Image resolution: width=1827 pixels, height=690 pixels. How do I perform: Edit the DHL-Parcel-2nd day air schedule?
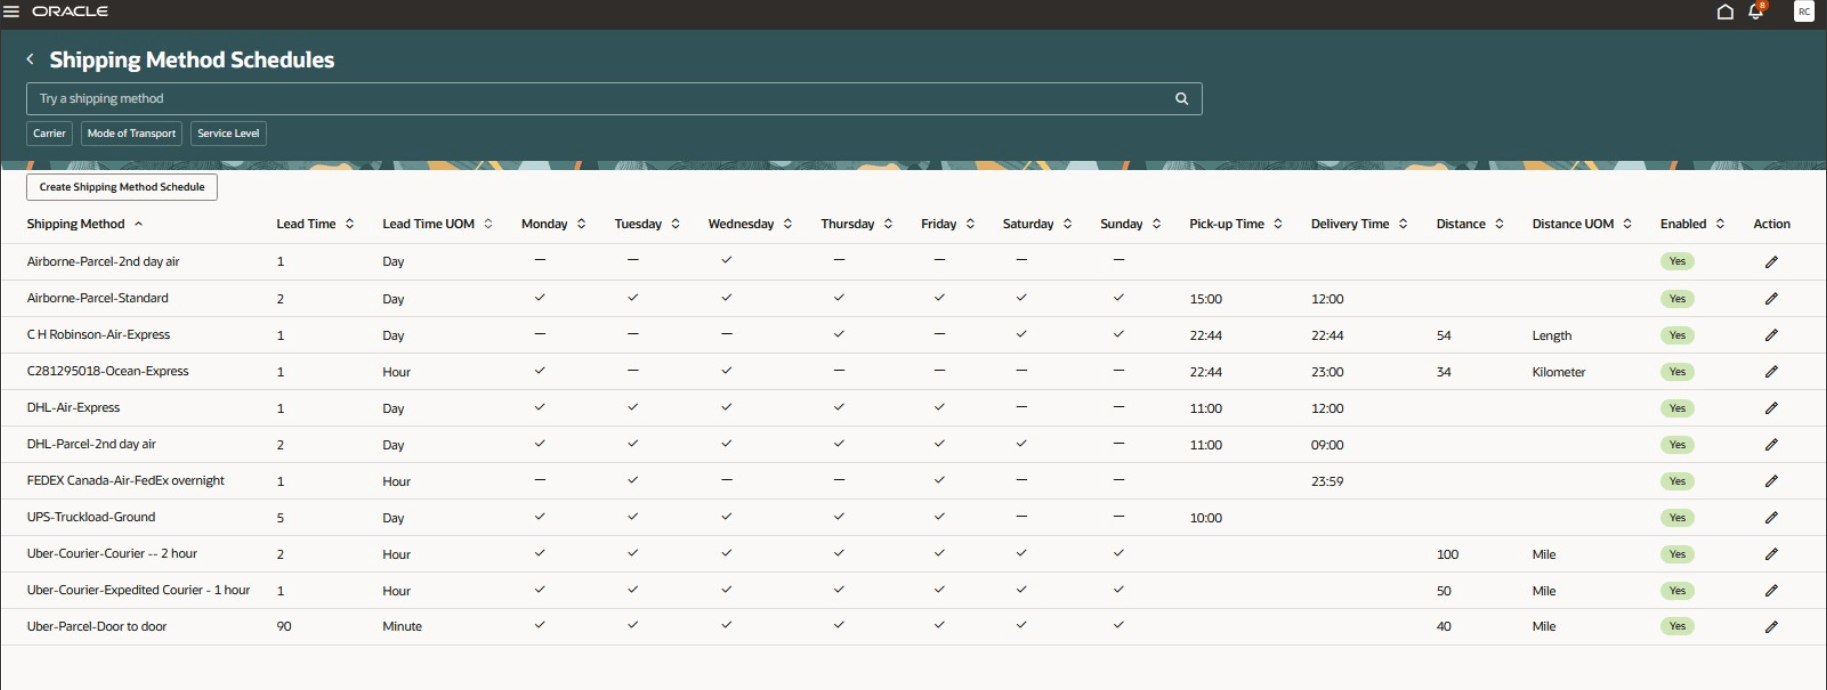1771,445
